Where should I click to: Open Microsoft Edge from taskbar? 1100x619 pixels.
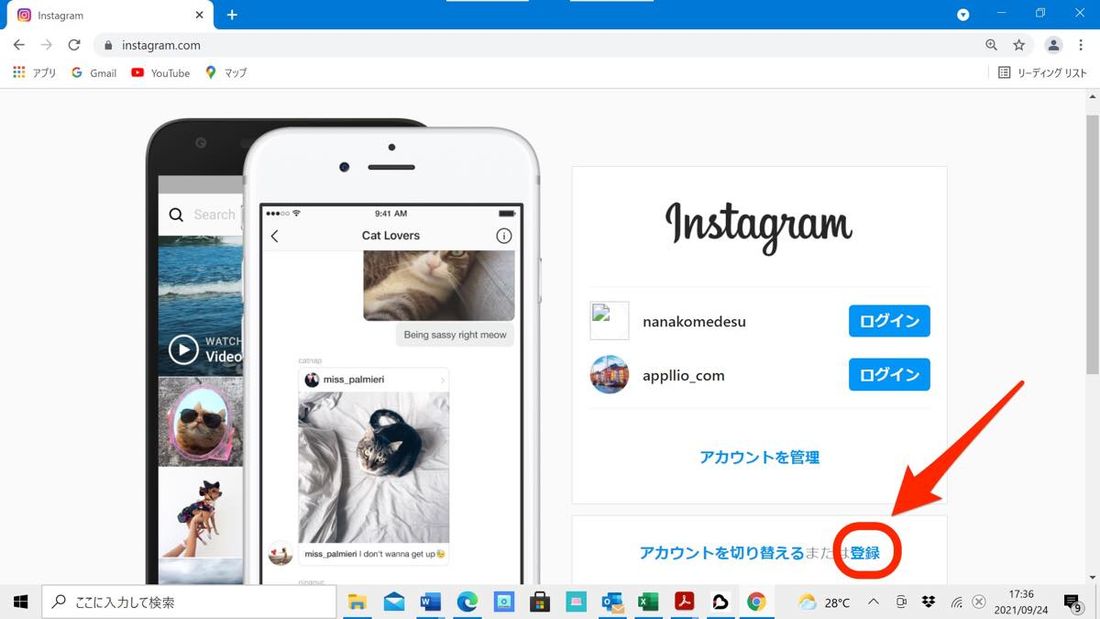click(467, 601)
